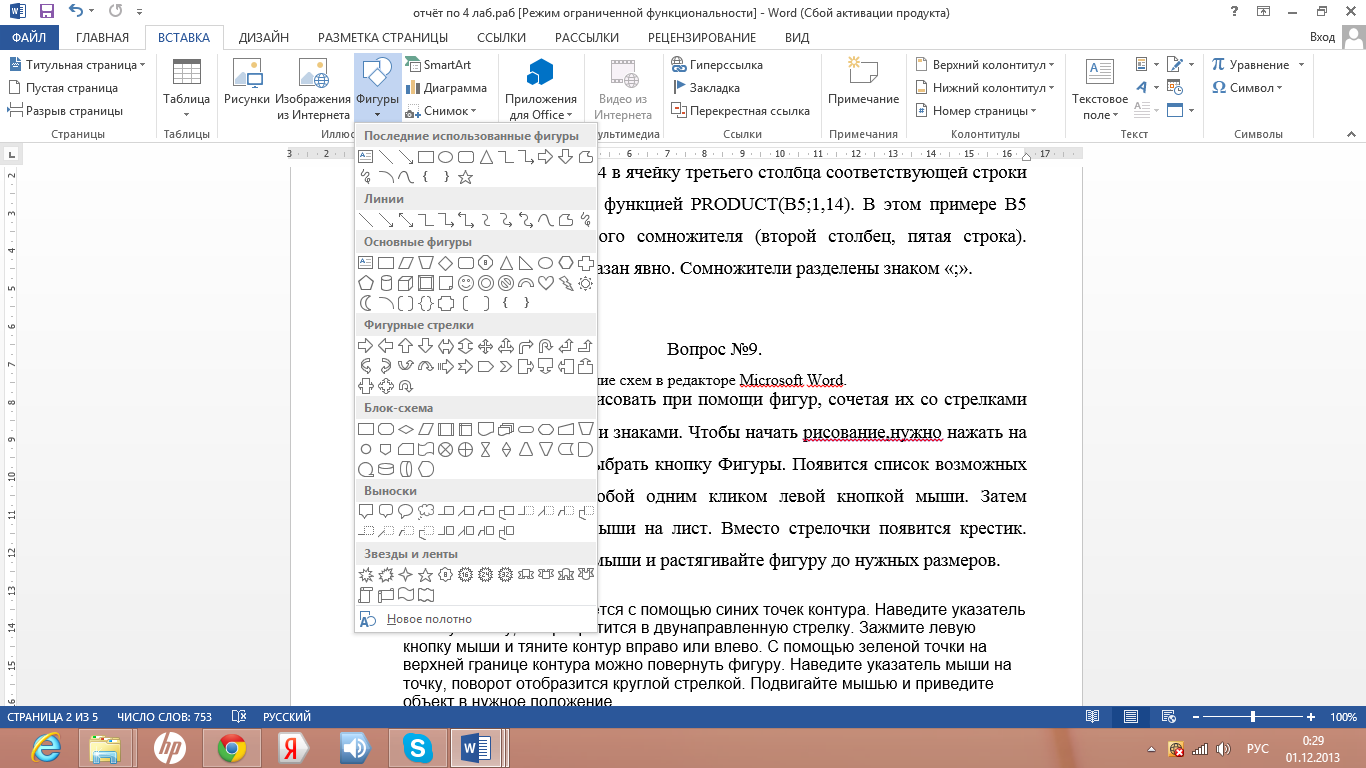1366x768 pixels.
Task: Pick the prohibited 'No symbol' shape
Action: (506, 283)
